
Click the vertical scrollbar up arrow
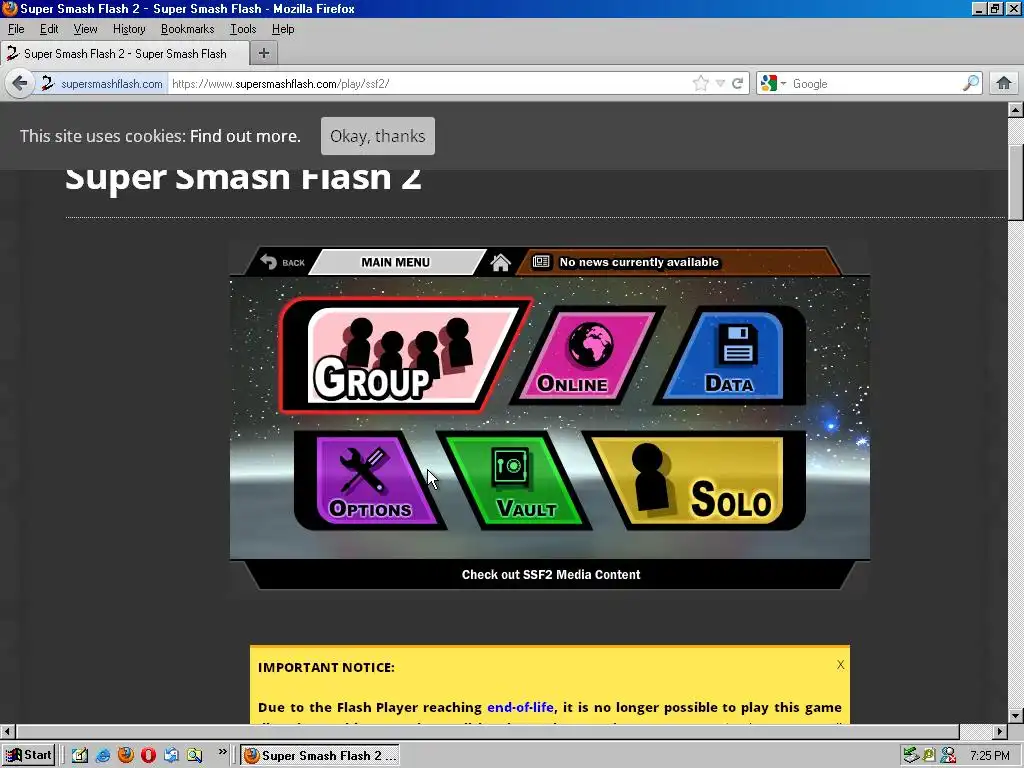pyautogui.click(x=1016, y=110)
